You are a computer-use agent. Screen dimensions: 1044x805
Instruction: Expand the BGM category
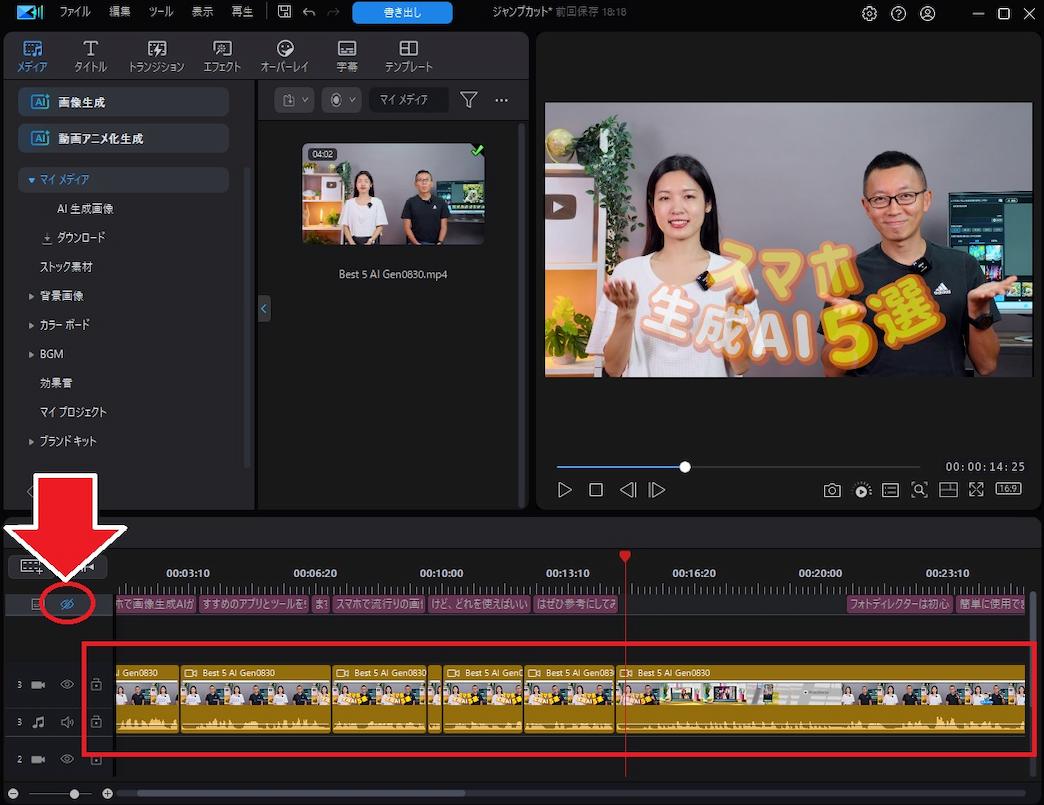point(32,354)
